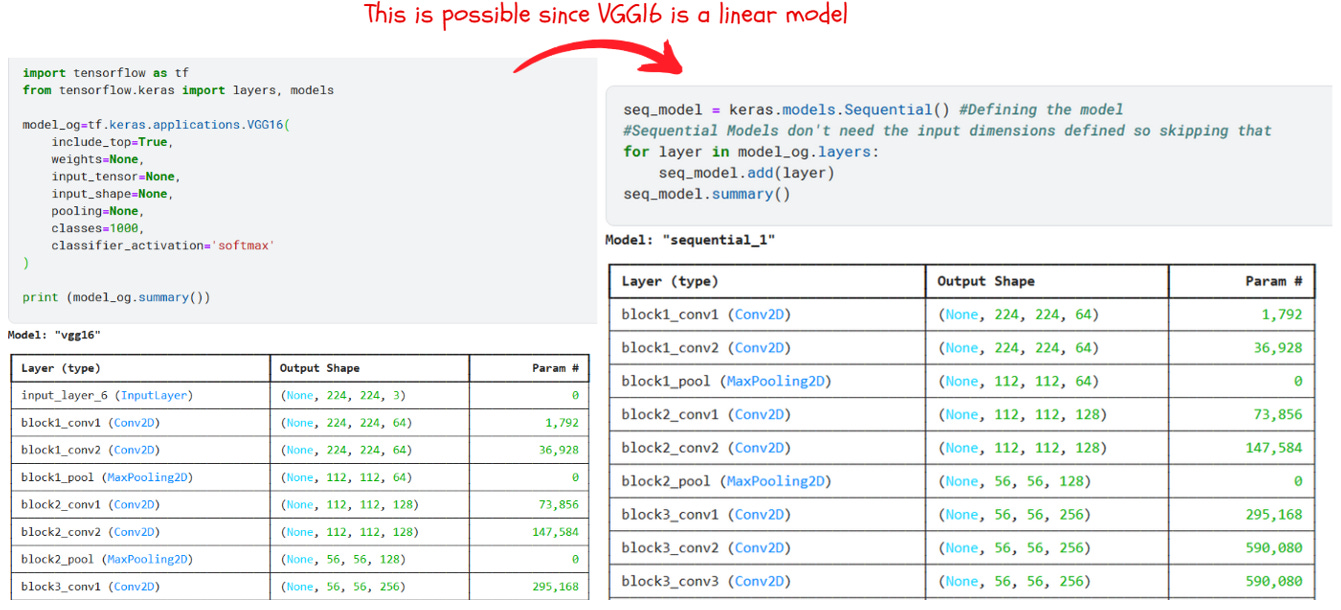Click block2_conv1 layer name in sequential_1 table
This screenshot has height=610, width=1341.
coord(706,415)
